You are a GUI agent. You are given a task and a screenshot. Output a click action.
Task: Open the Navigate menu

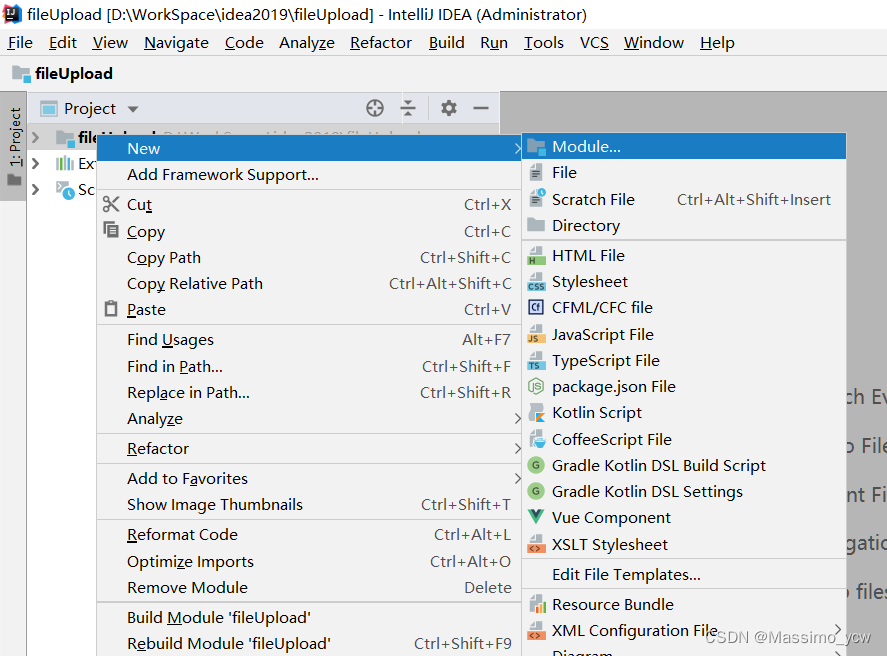176,43
